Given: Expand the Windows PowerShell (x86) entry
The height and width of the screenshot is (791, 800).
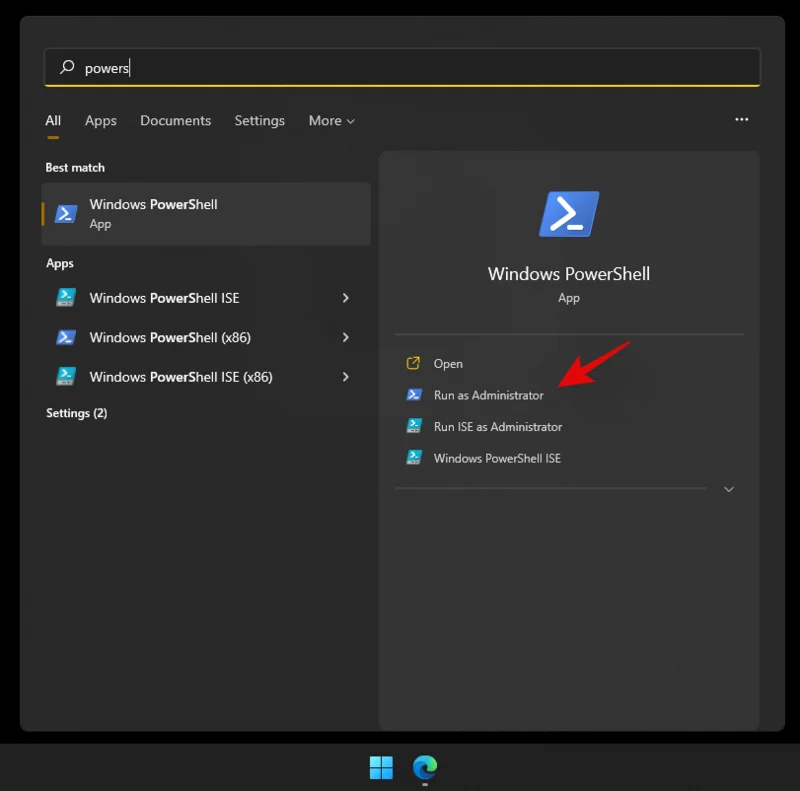Looking at the screenshot, I should click(x=345, y=337).
